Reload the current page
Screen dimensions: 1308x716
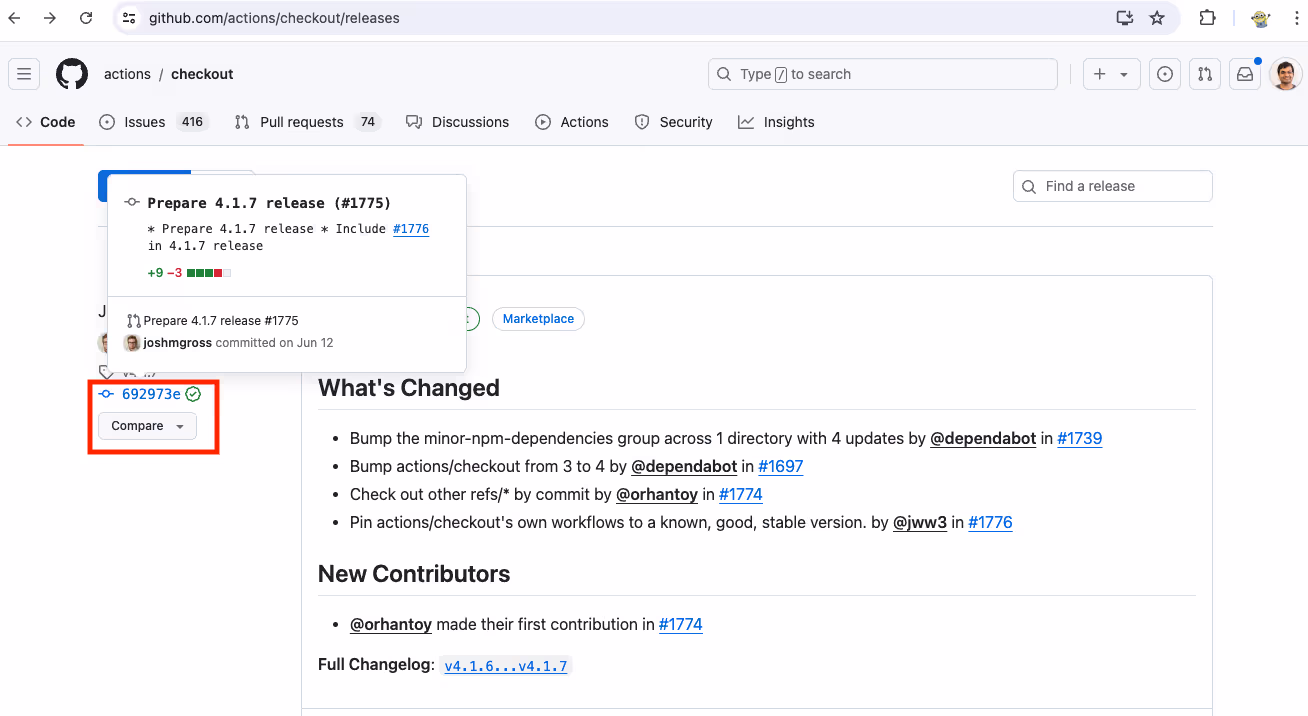pos(86,18)
